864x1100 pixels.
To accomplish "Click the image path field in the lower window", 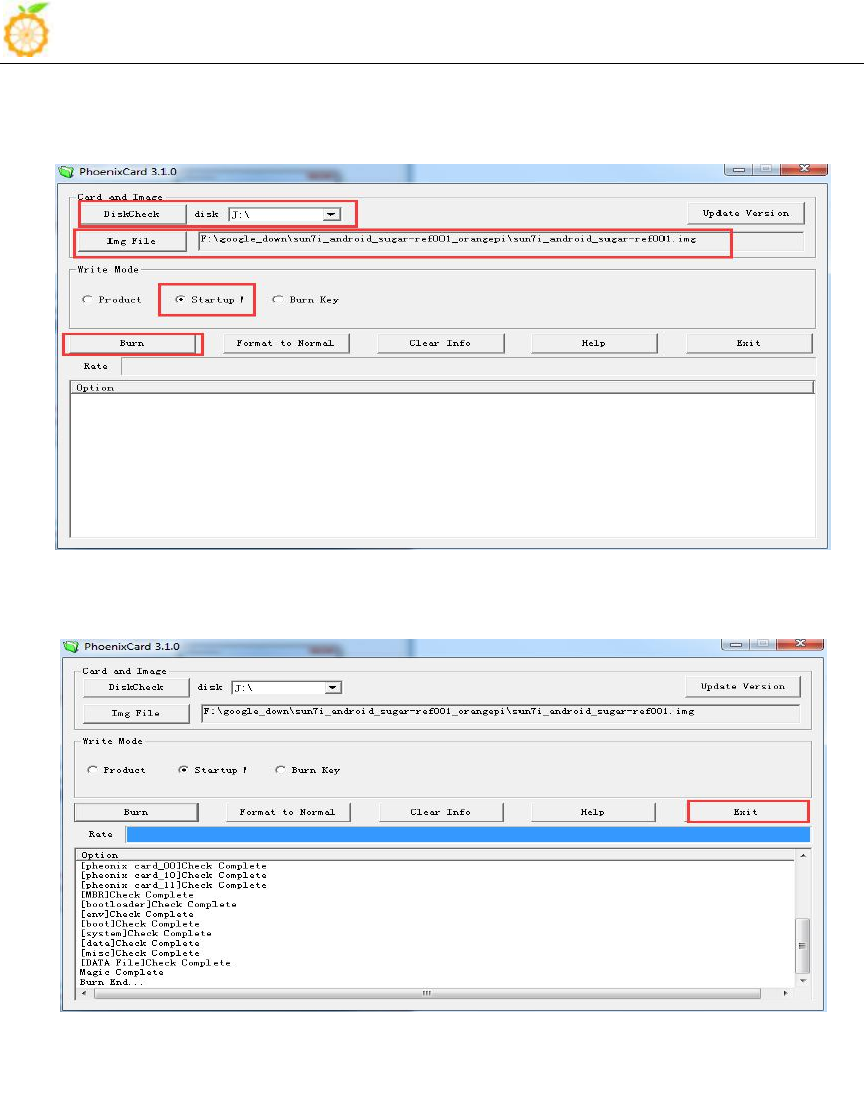I will click(x=500, y=713).
